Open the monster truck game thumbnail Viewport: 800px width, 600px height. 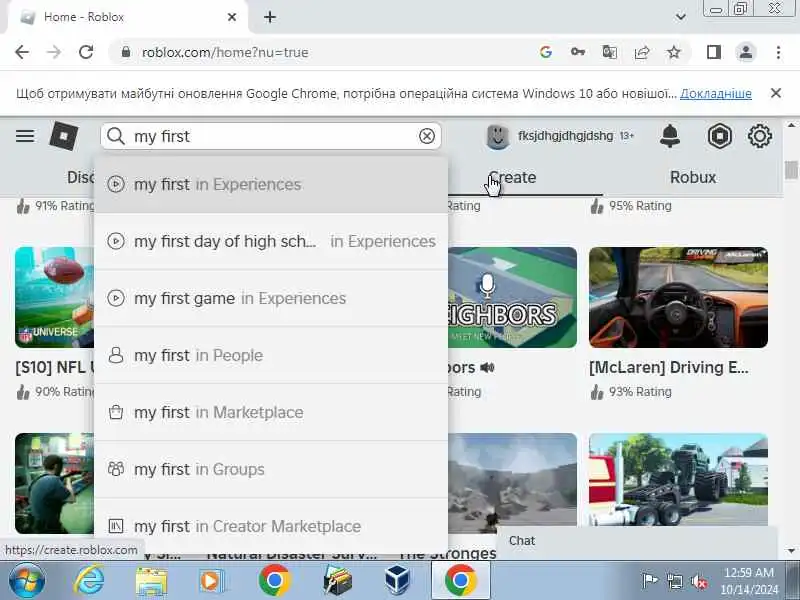(x=678, y=480)
